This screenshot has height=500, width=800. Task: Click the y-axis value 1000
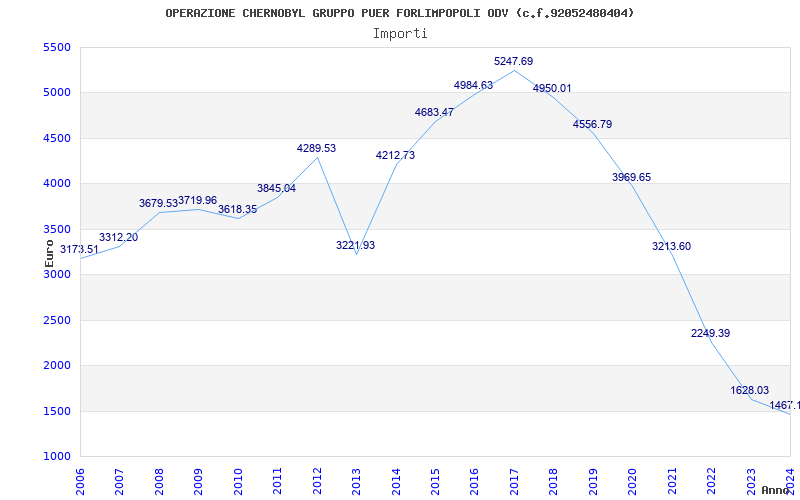[57, 457]
